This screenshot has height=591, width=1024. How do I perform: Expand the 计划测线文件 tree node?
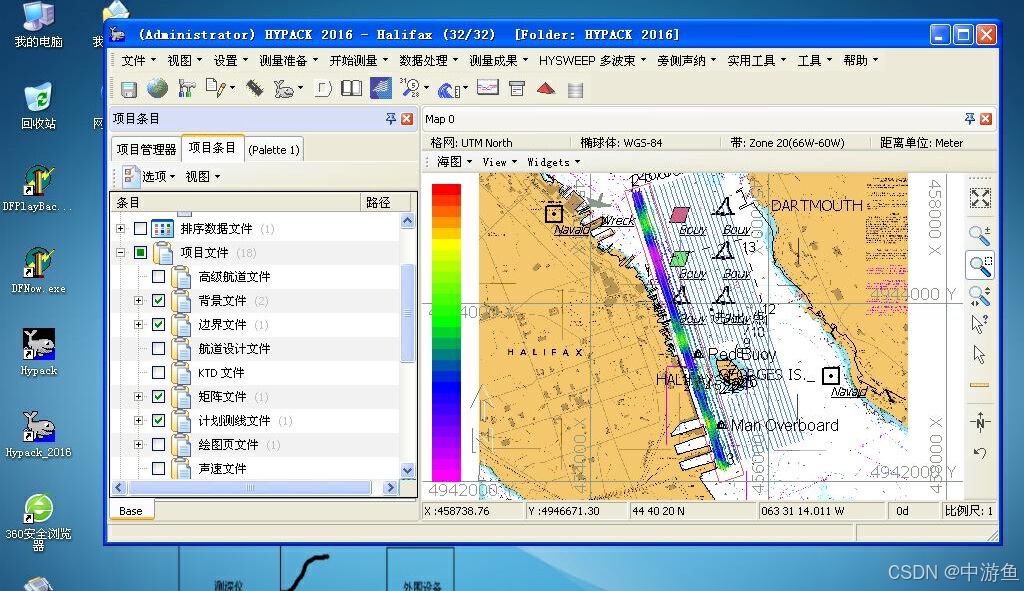[138, 420]
